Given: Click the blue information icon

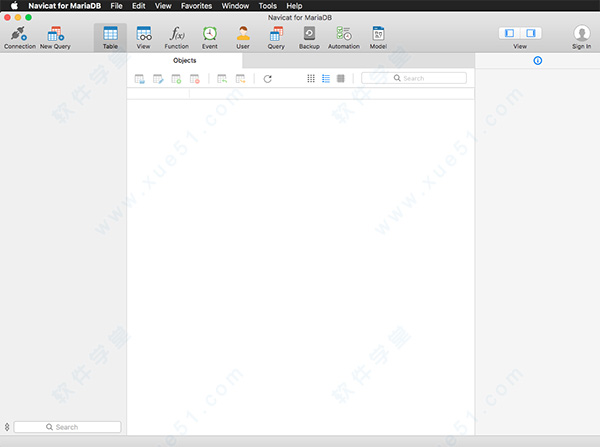Looking at the screenshot, I should [x=538, y=60].
